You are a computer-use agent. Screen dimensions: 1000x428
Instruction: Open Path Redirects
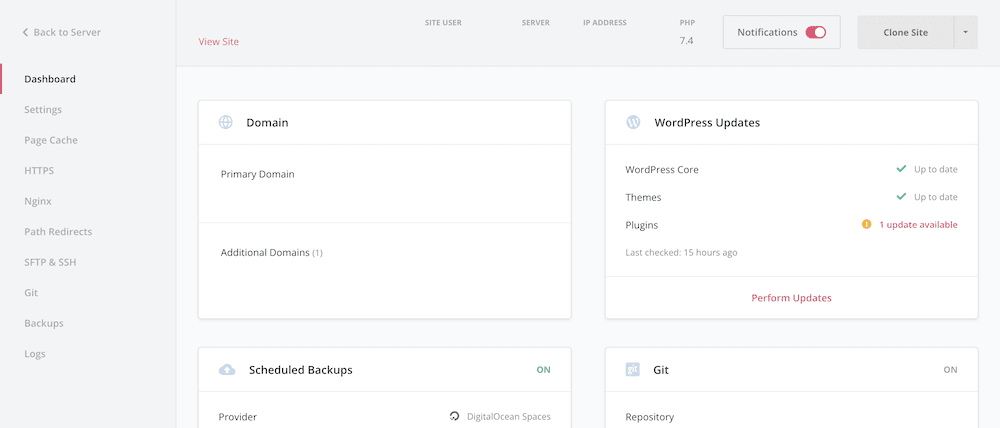point(58,232)
